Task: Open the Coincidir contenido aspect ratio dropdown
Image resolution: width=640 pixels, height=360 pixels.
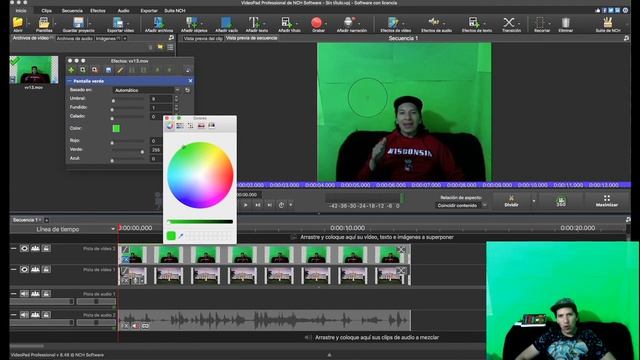Action: [x=461, y=205]
